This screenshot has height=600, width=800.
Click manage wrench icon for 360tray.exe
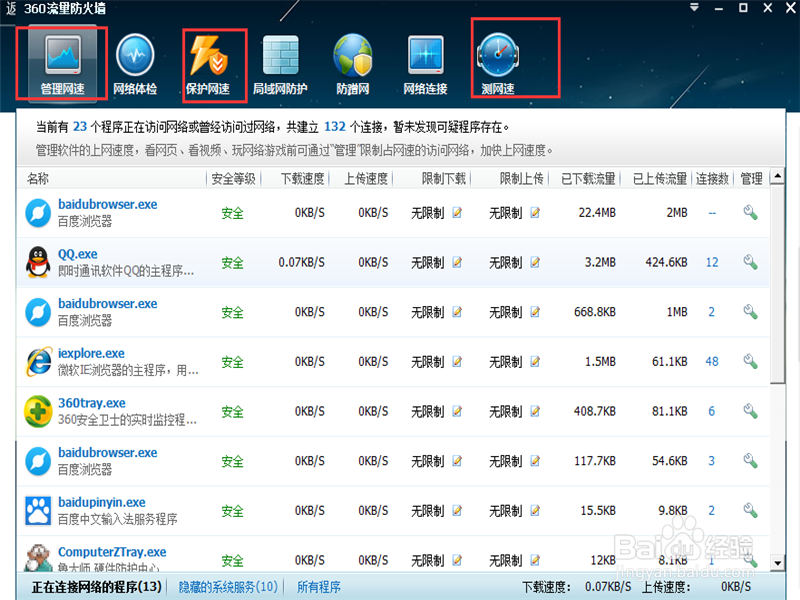pos(750,411)
